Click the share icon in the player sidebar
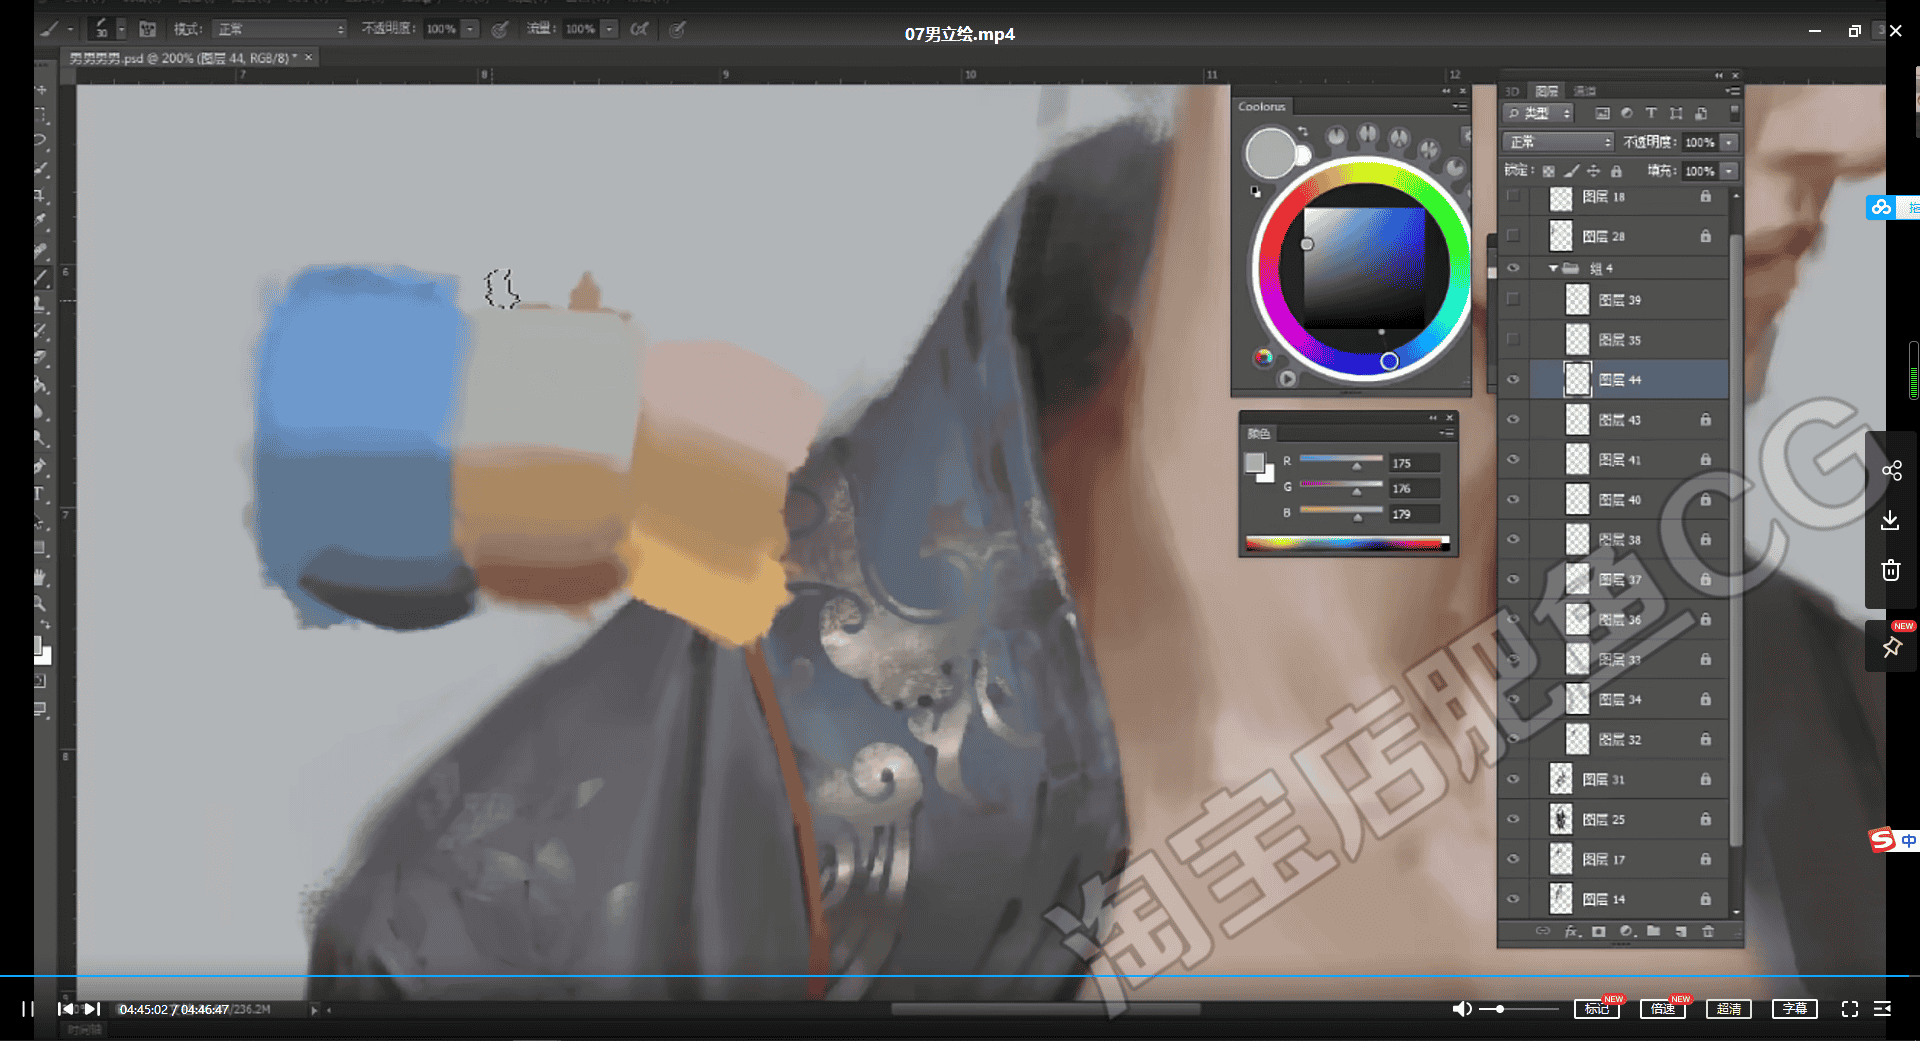The width and height of the screenshot is (1920, 1041). (1891, 471)
